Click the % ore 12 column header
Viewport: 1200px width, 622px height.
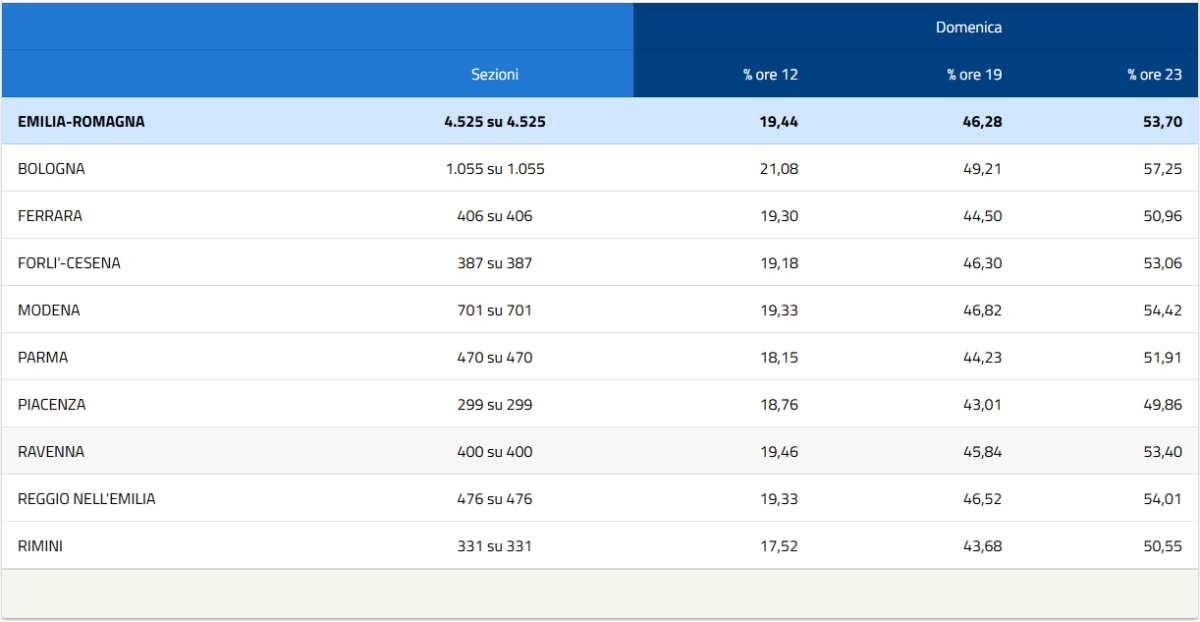point(770,74)
